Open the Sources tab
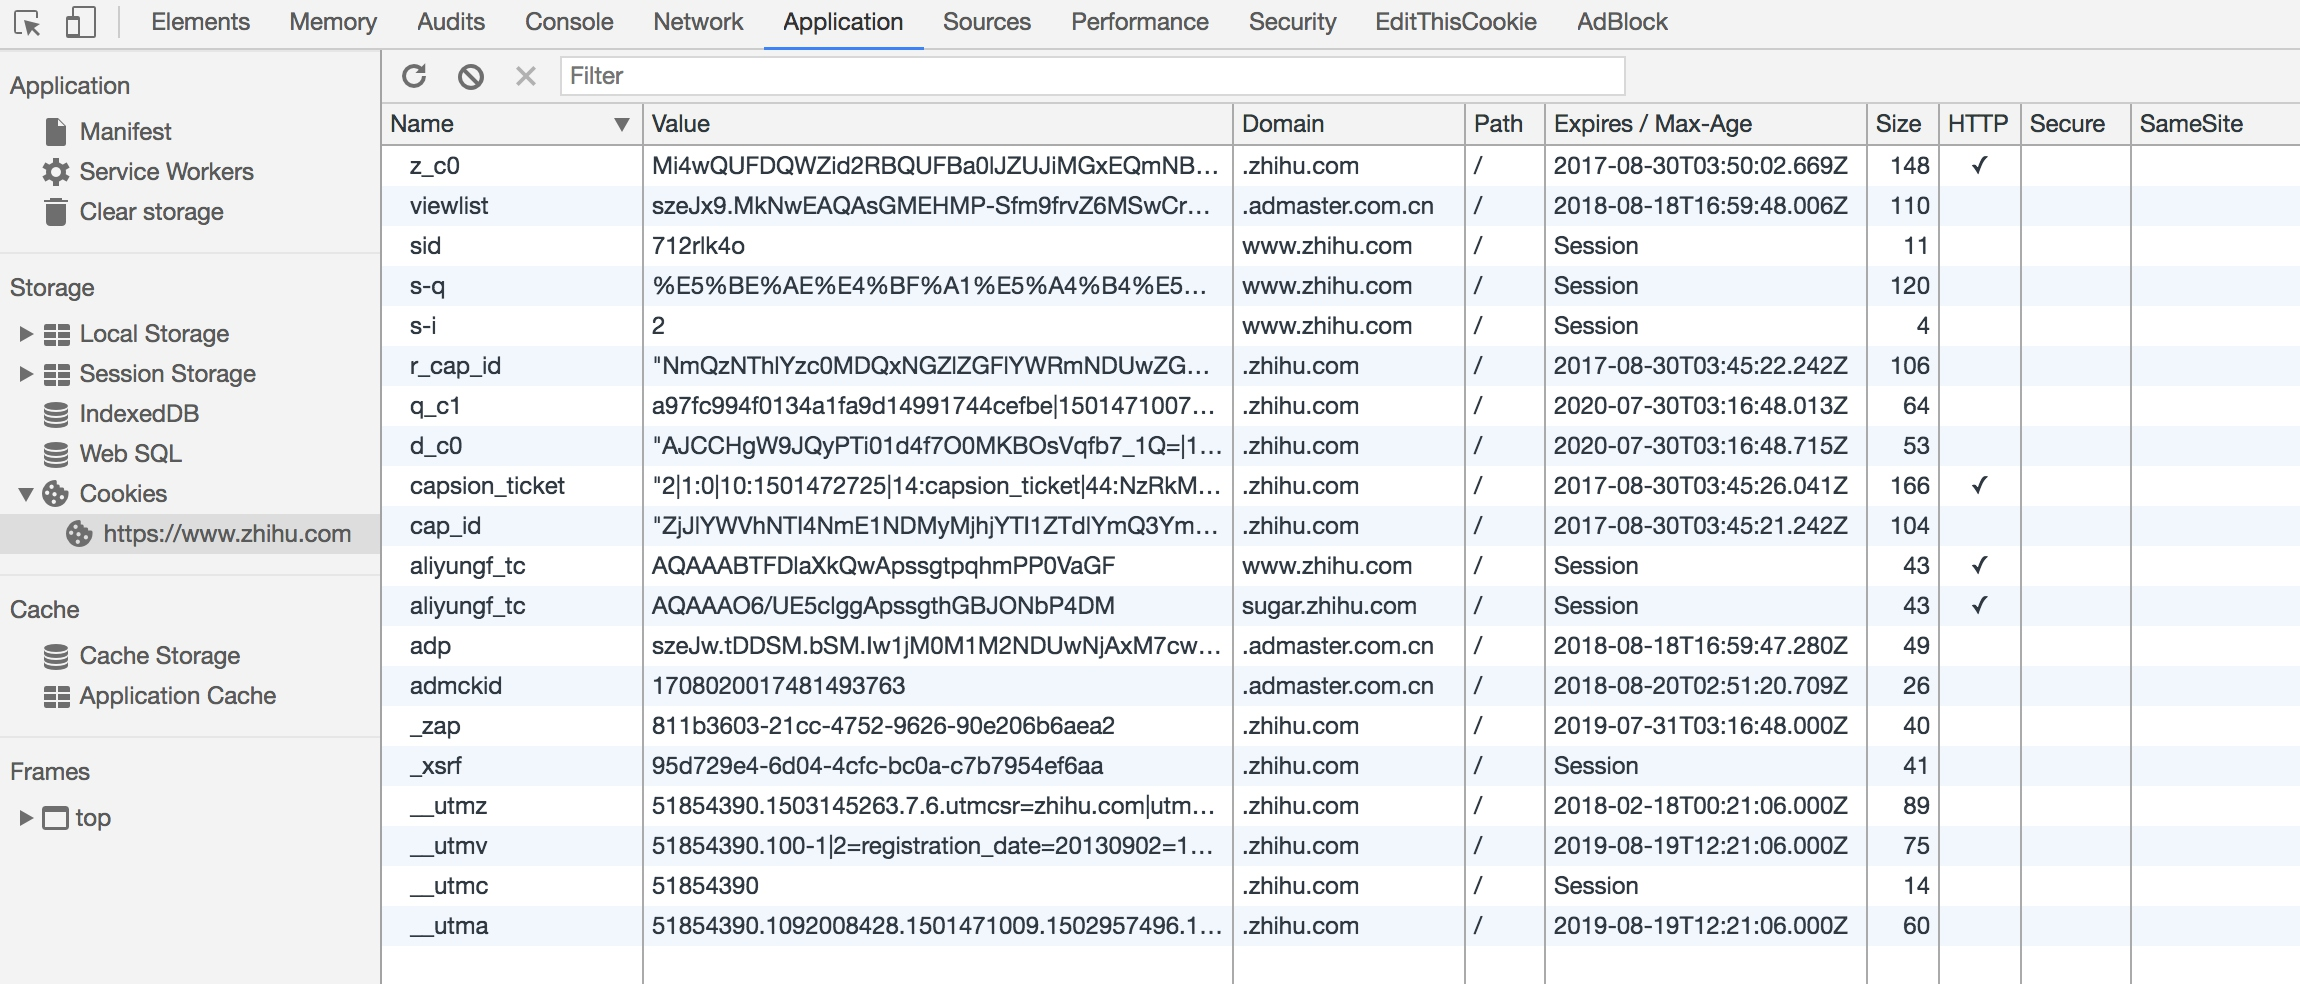 pyautogui.click(x=987, y=22)
